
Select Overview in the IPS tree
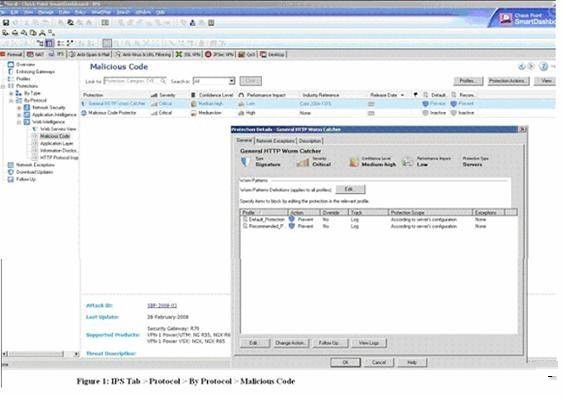click(26, 64)
